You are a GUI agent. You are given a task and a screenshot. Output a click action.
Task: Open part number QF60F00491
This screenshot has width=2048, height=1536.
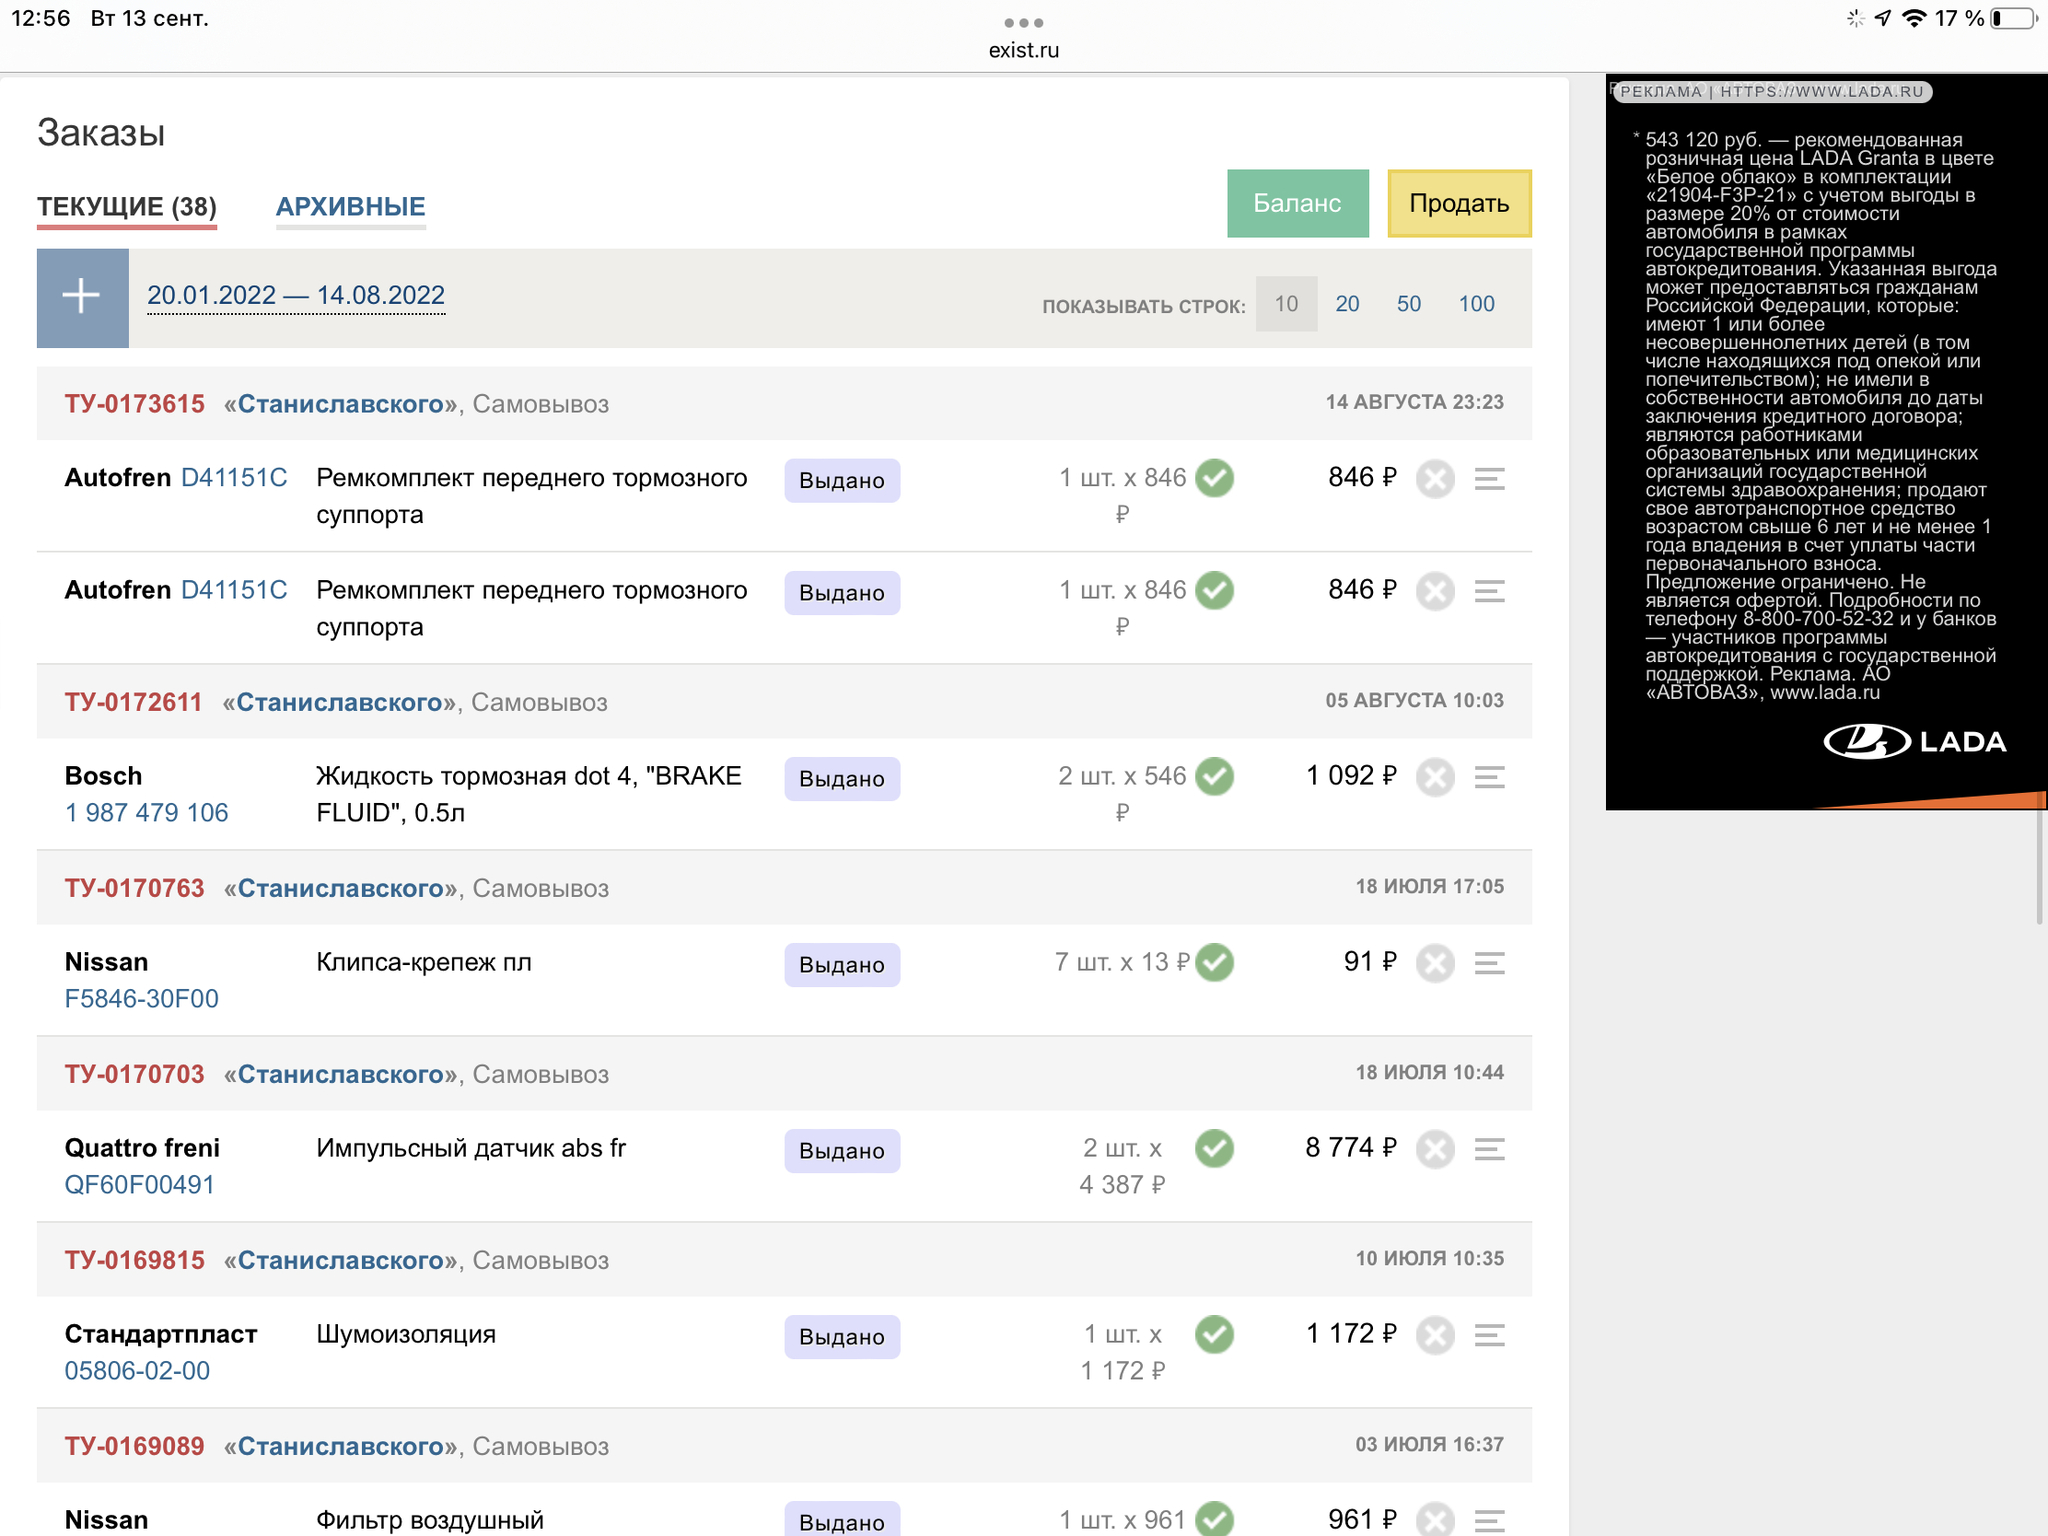tap(140, 1185)
